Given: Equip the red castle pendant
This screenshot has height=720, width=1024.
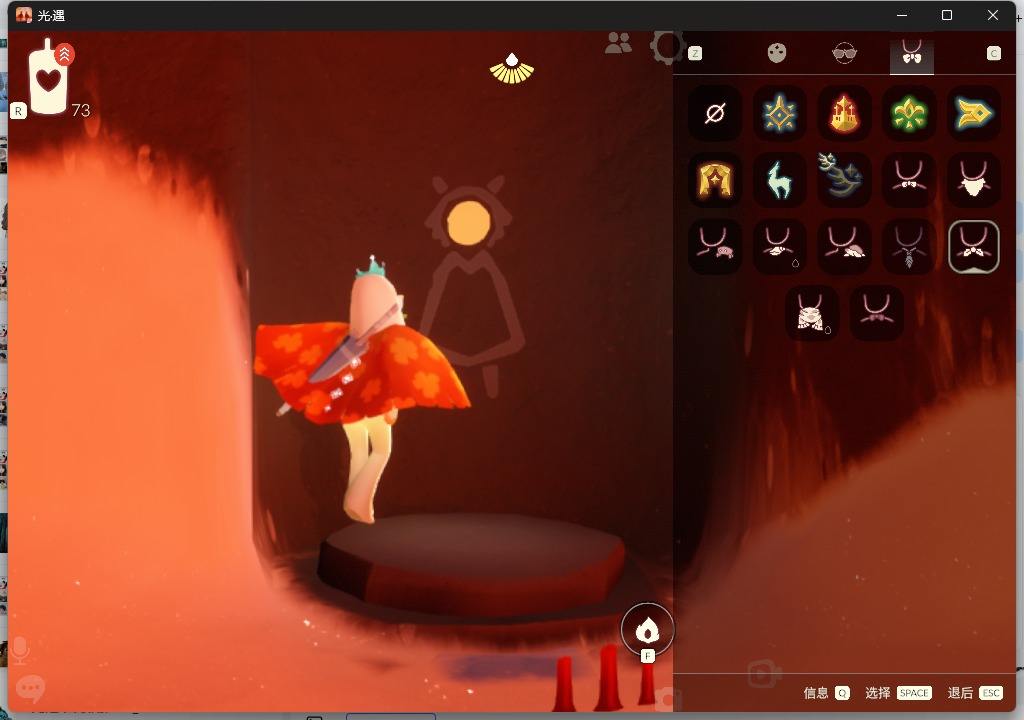Looking at the screenshot, I should click(844, 113).
